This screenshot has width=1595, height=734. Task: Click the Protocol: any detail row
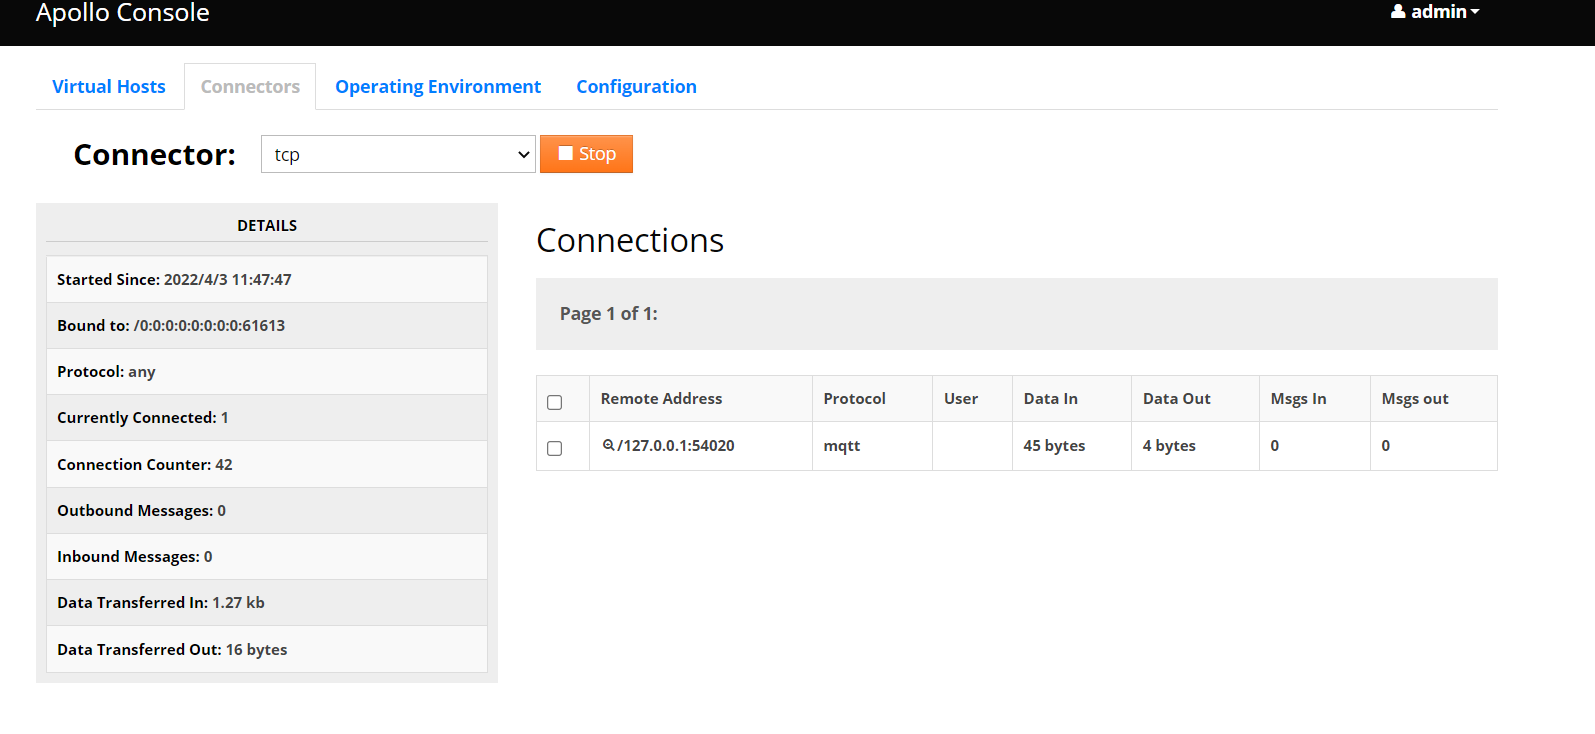[267, 372]
